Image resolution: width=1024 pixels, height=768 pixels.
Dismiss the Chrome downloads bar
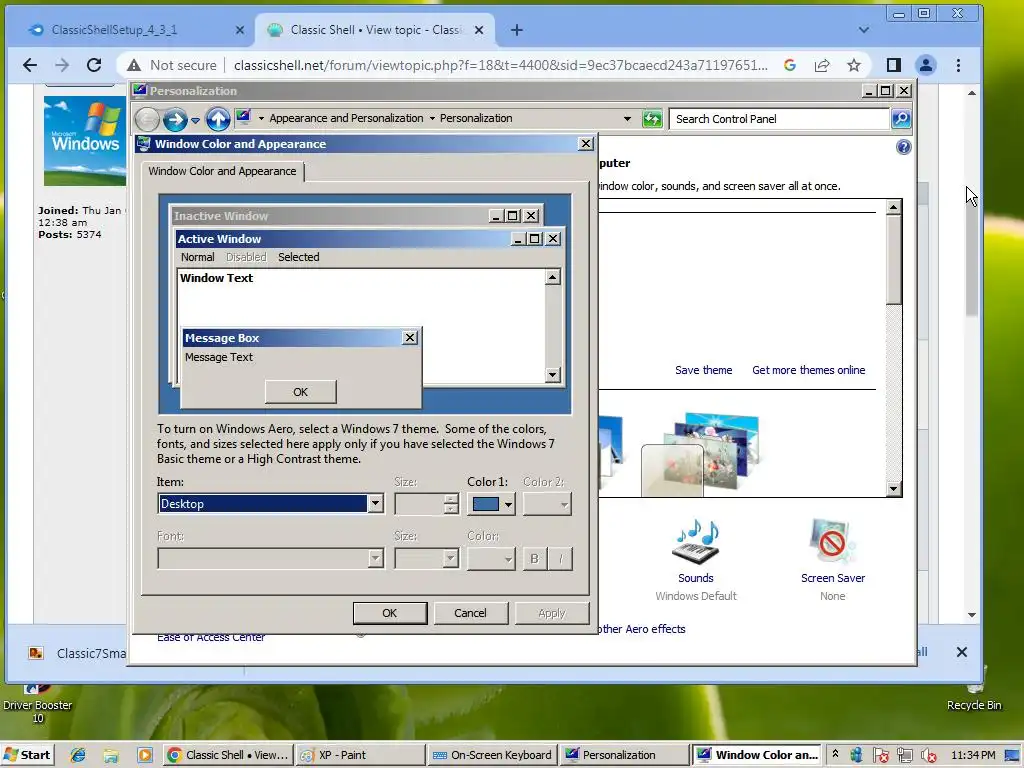point(961,652)
